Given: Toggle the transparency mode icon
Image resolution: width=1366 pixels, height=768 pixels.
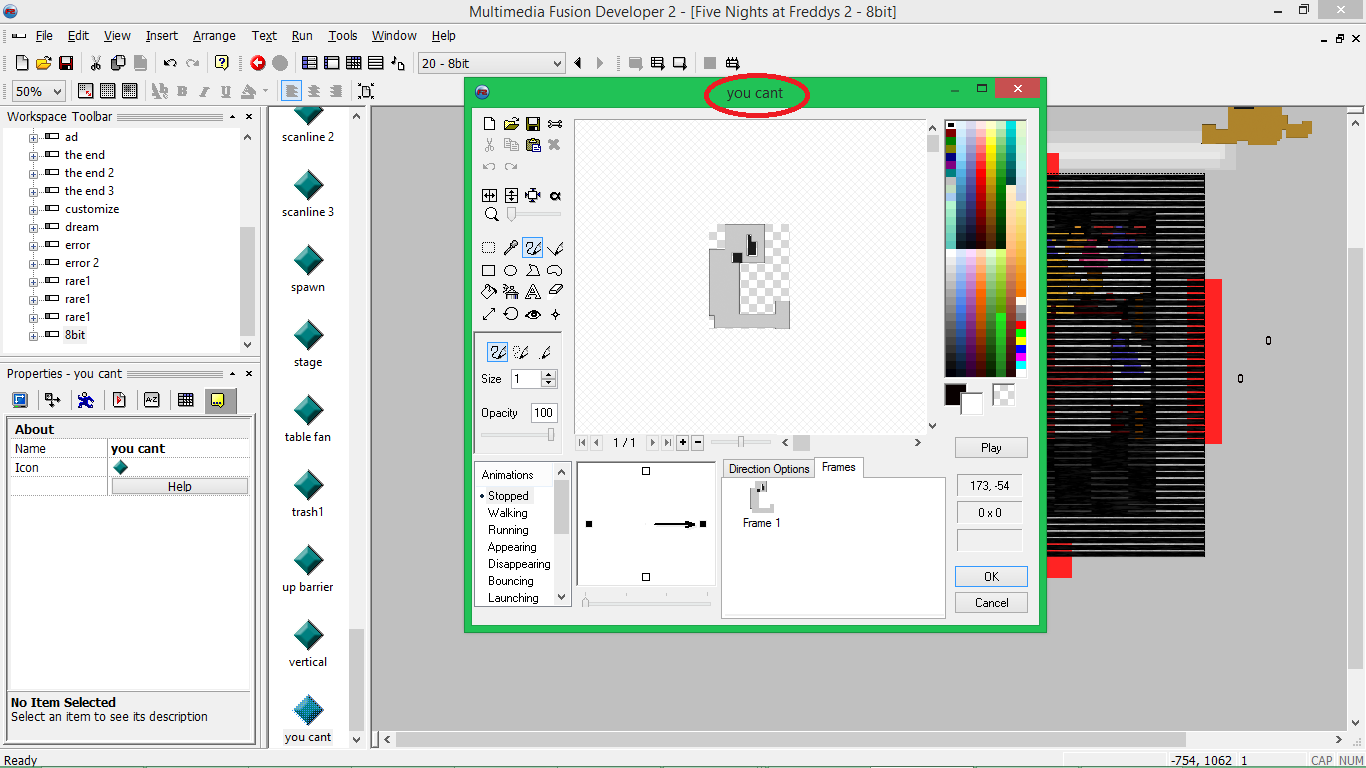Looking at the screenshot, I should (x=555, y=196).
